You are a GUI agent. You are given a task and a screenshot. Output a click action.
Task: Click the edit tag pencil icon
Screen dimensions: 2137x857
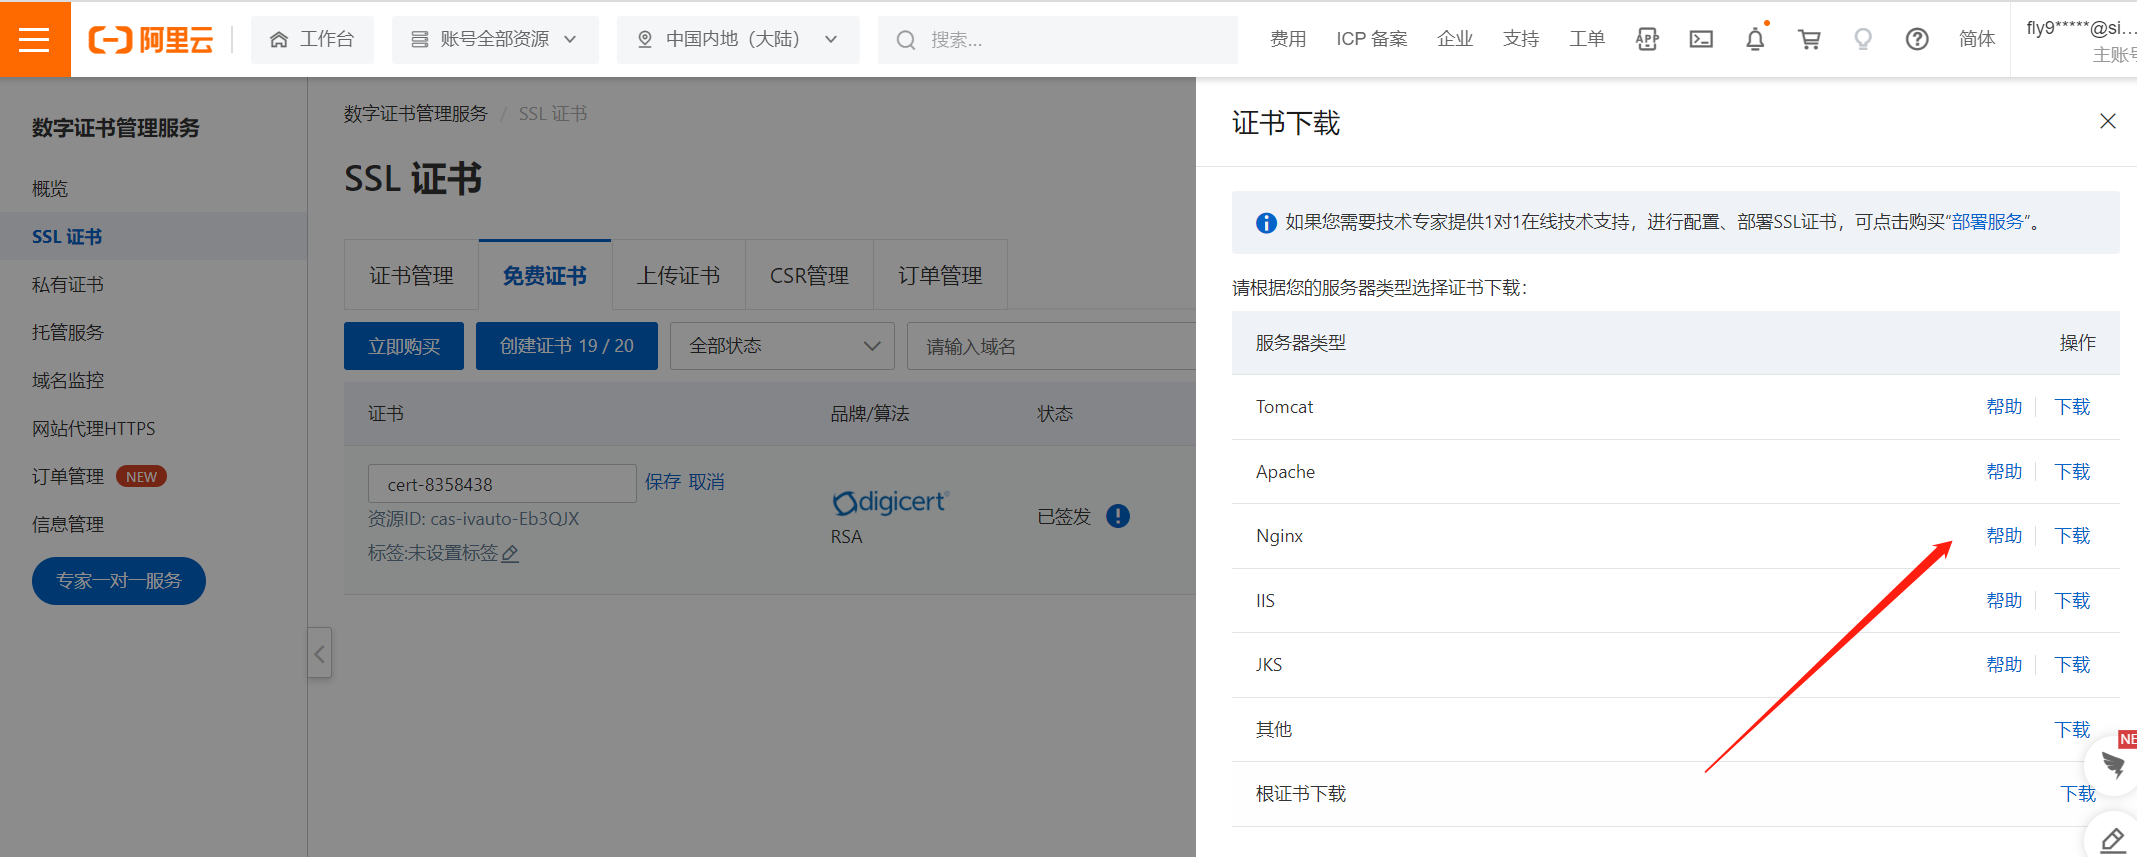coord(510,553)
